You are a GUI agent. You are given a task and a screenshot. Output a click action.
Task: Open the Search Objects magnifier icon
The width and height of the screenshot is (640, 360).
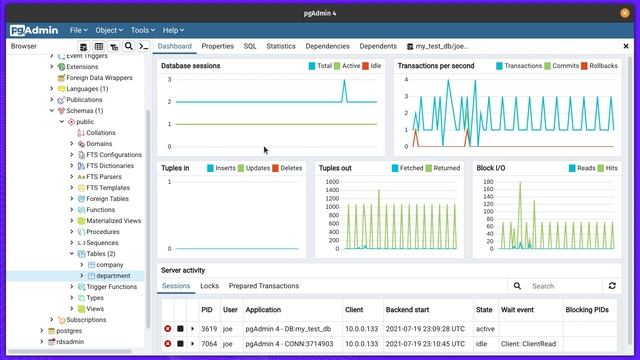pyautogui.click(x=129, y=46)
